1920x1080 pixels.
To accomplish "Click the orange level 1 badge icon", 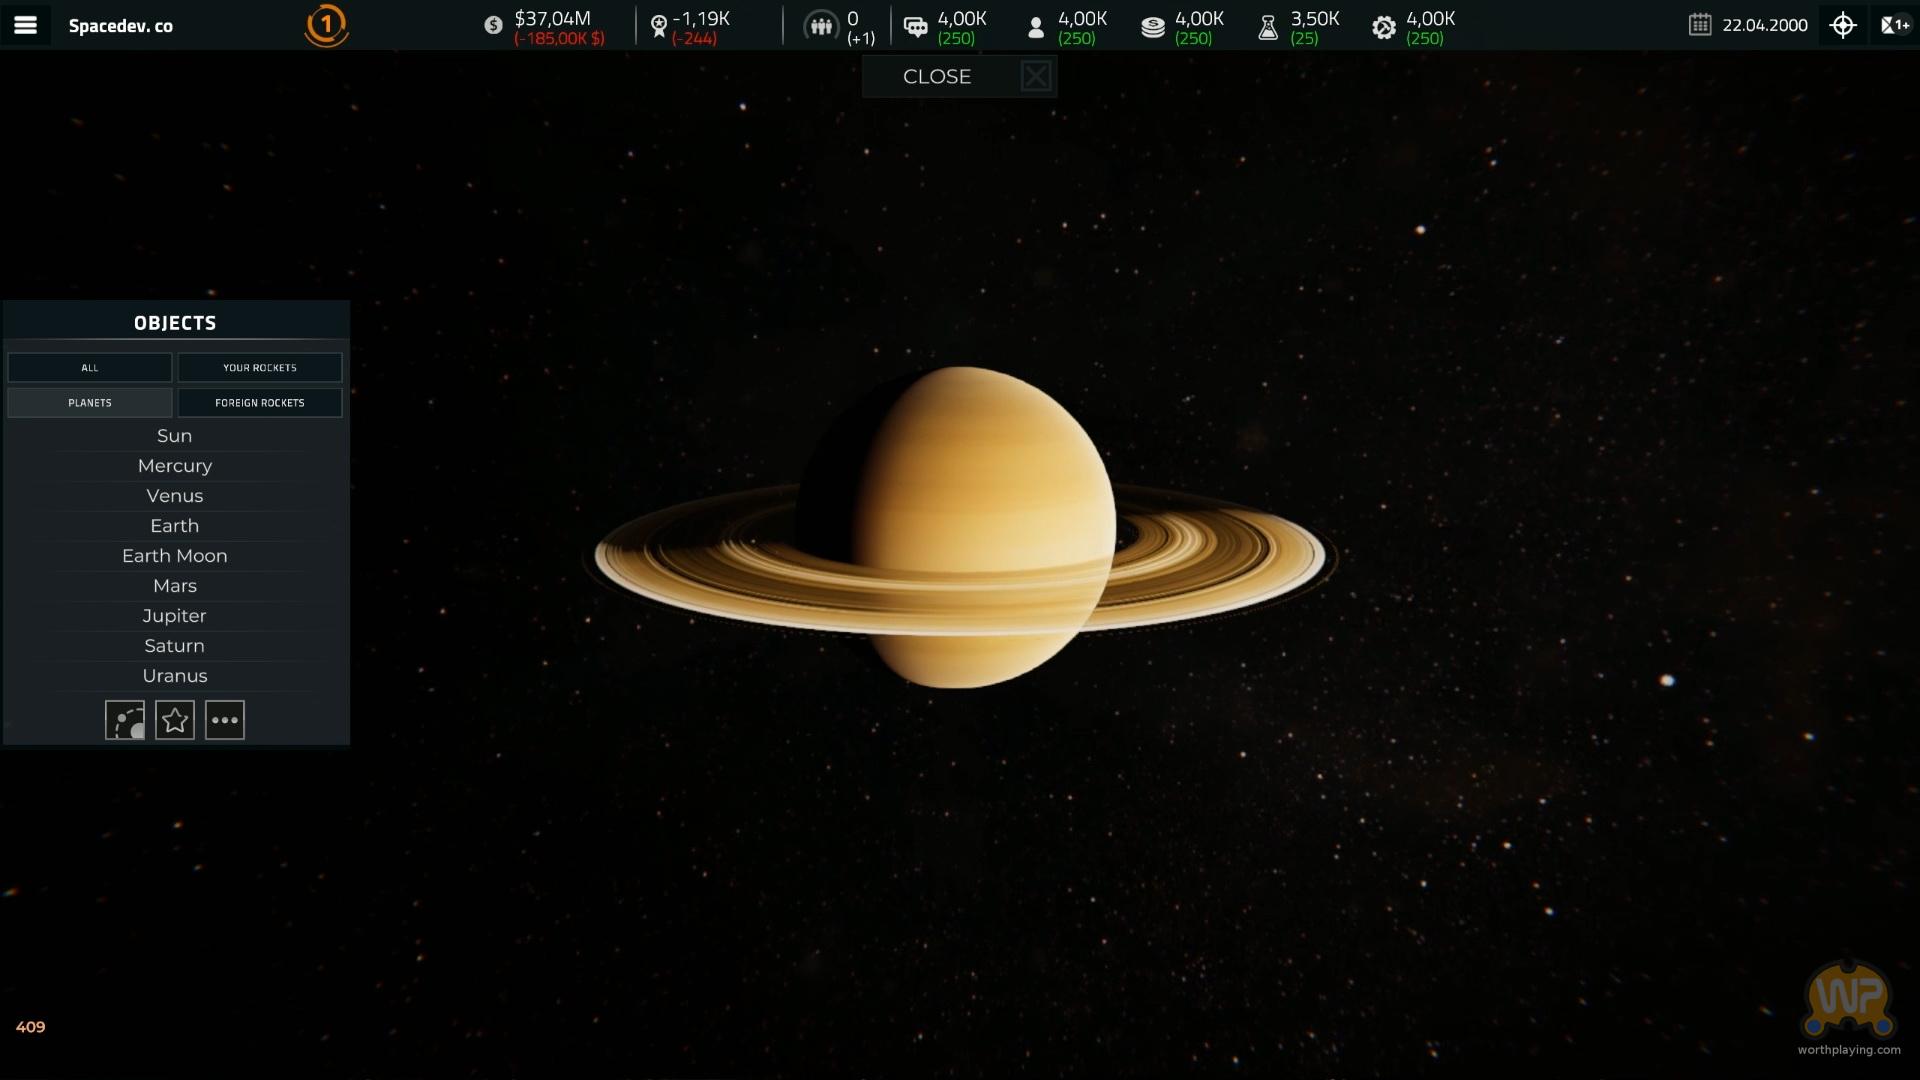I will click(x=326, y=25).
